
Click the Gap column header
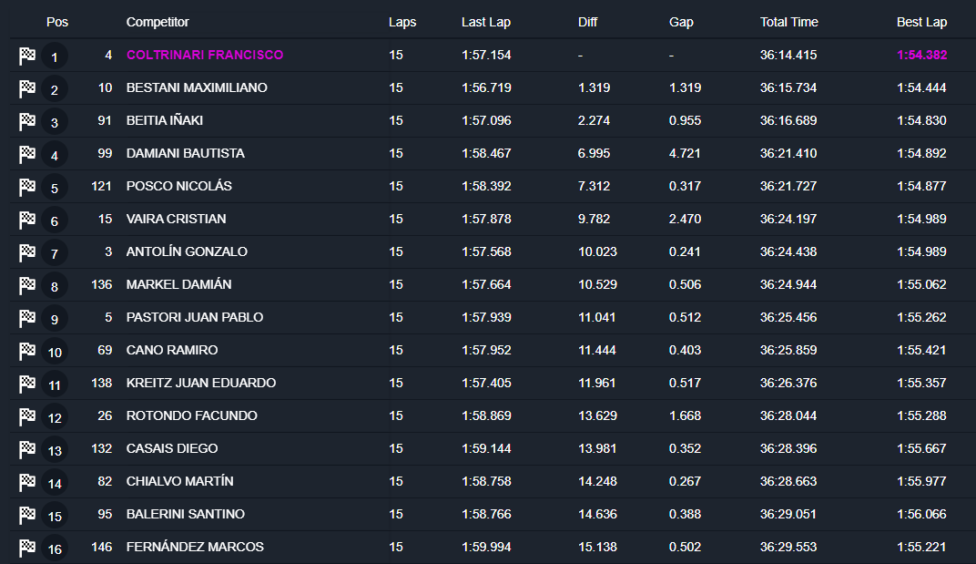(x=681, y=22)
